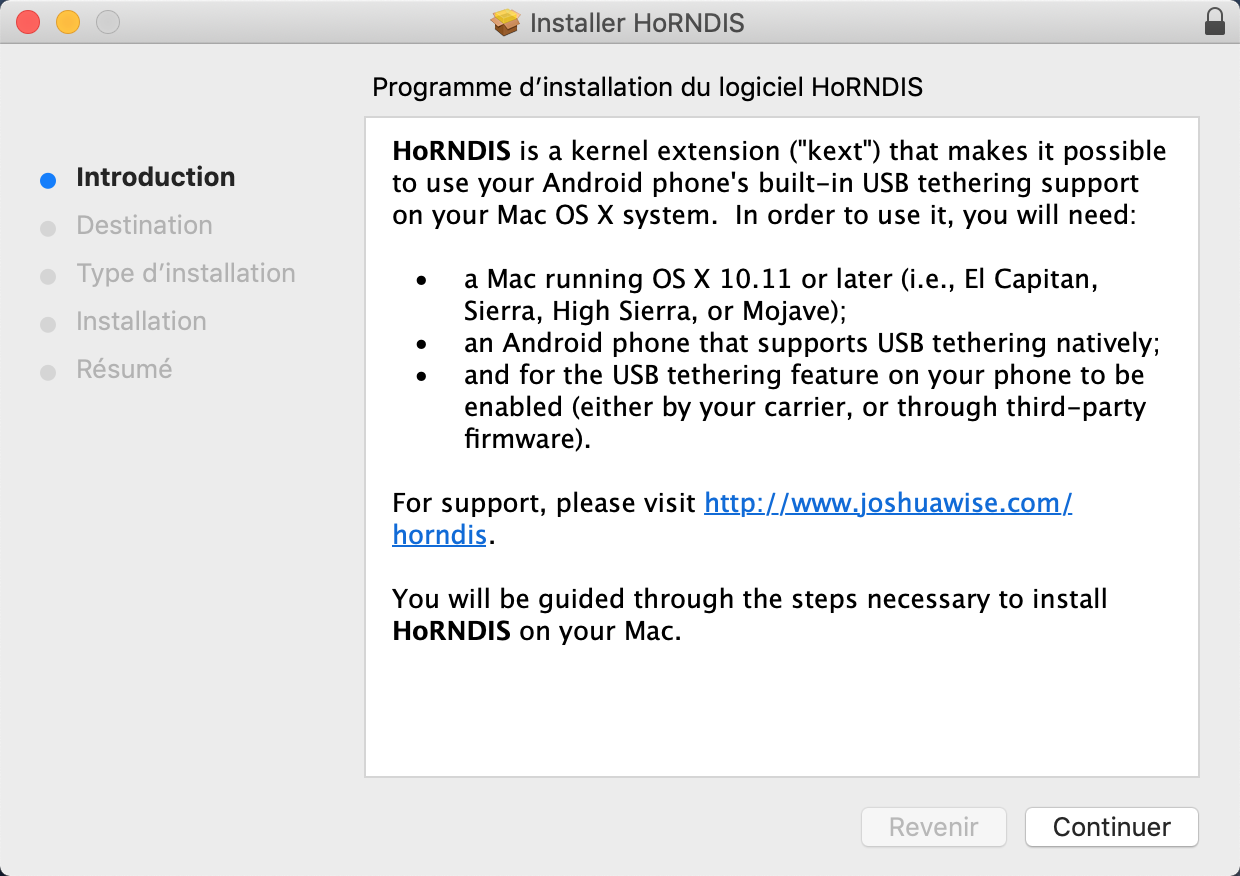The height and width of the screenshot is (876, 1240).
Task: Select the Destination step label
Action: point(144,226)
